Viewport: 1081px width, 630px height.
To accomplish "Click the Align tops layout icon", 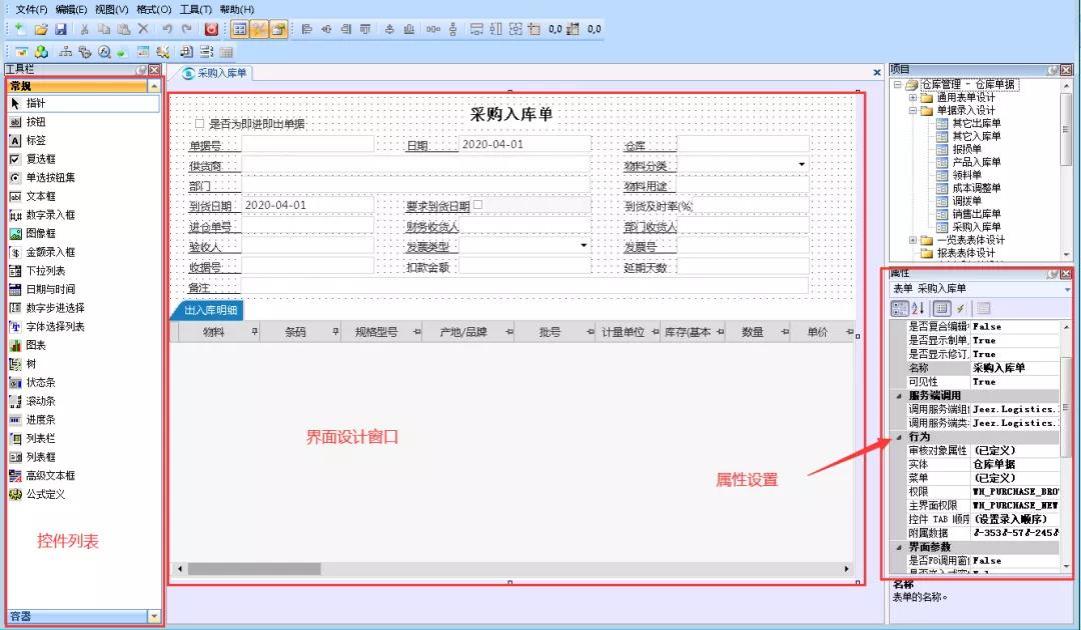I will (x=365, y=29).
